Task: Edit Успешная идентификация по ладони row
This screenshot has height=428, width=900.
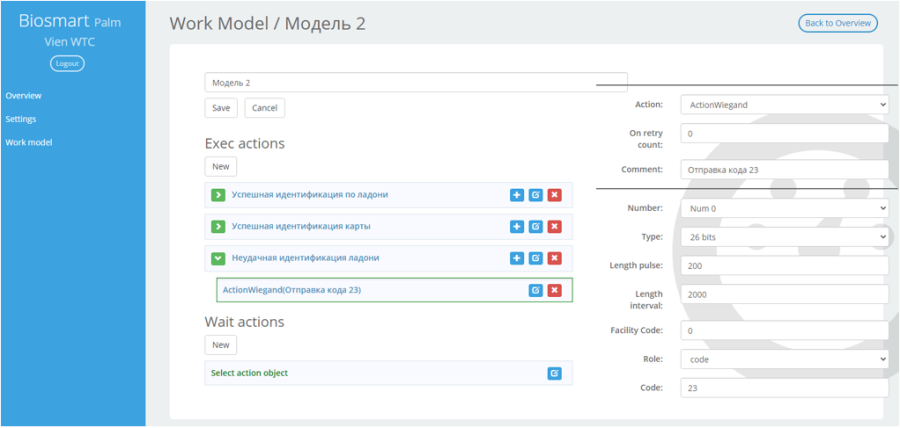Action: pyautogui.click(x=536, y=195)
